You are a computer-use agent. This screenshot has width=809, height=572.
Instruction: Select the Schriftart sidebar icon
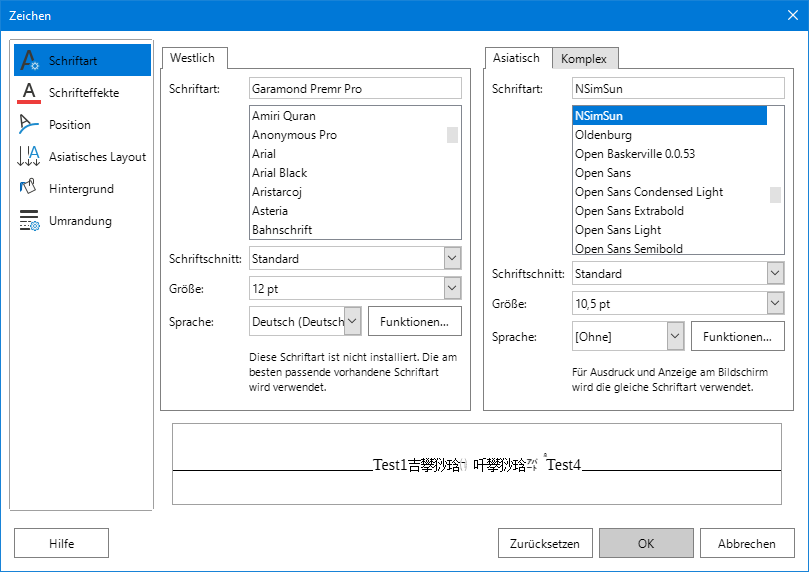click(x=29, y=61)
